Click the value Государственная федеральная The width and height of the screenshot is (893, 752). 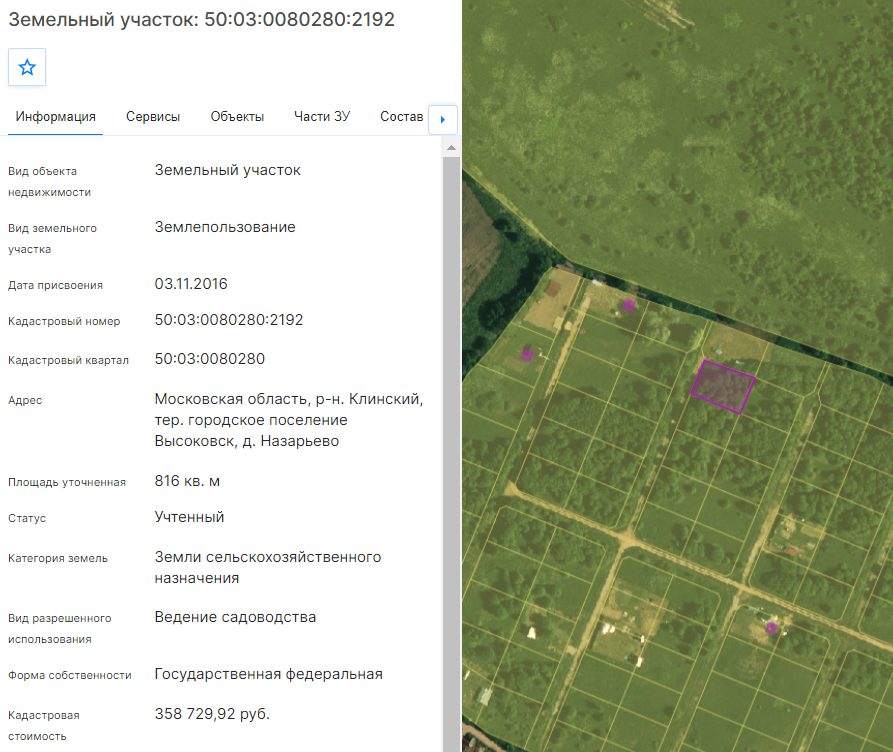click(268, 674)
